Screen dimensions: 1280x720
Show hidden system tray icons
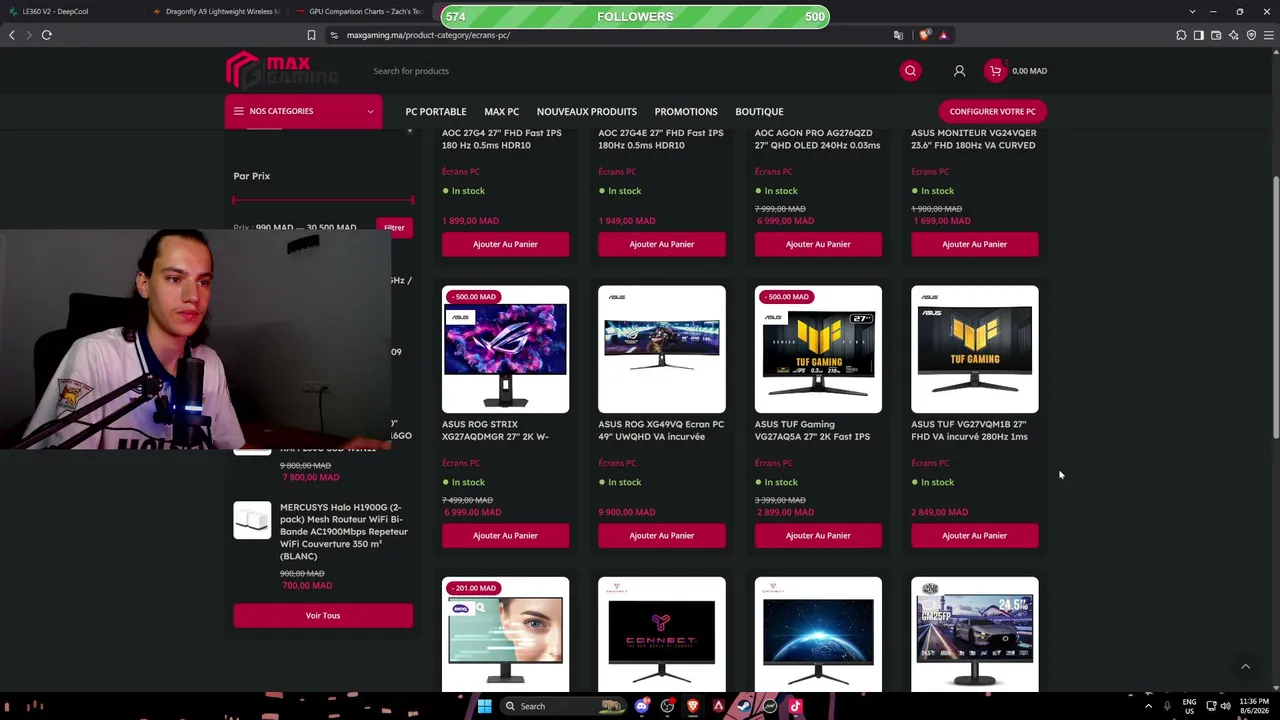point(1148,706)
